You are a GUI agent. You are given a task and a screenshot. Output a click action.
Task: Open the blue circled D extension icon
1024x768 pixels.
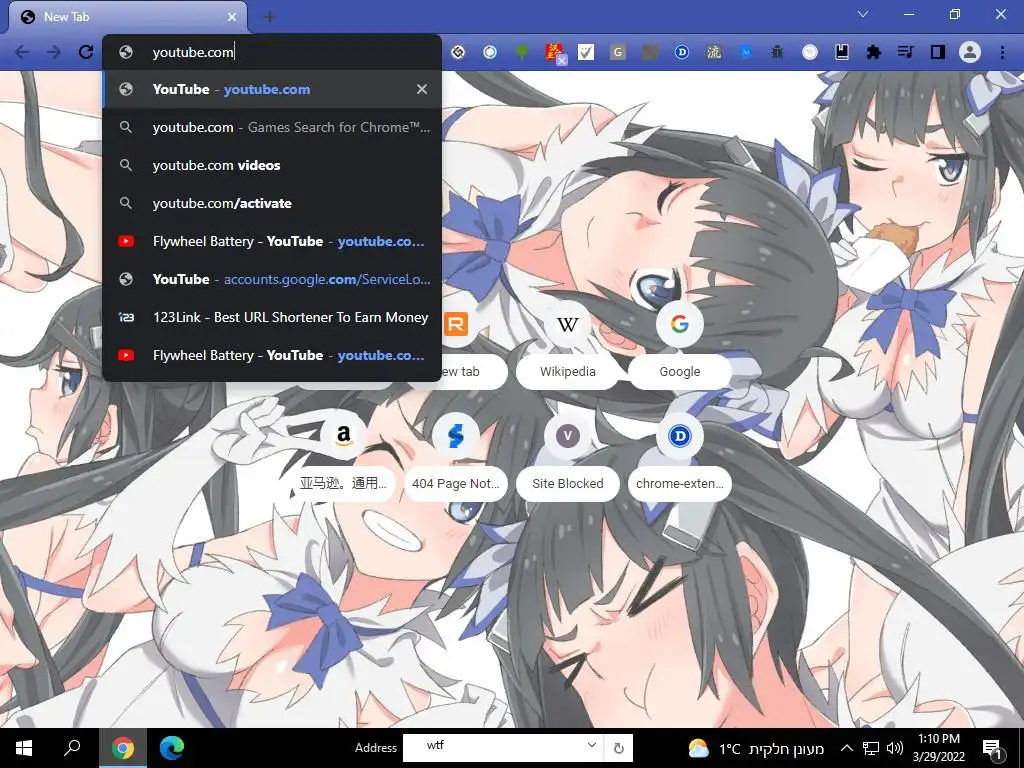(682, 52)
